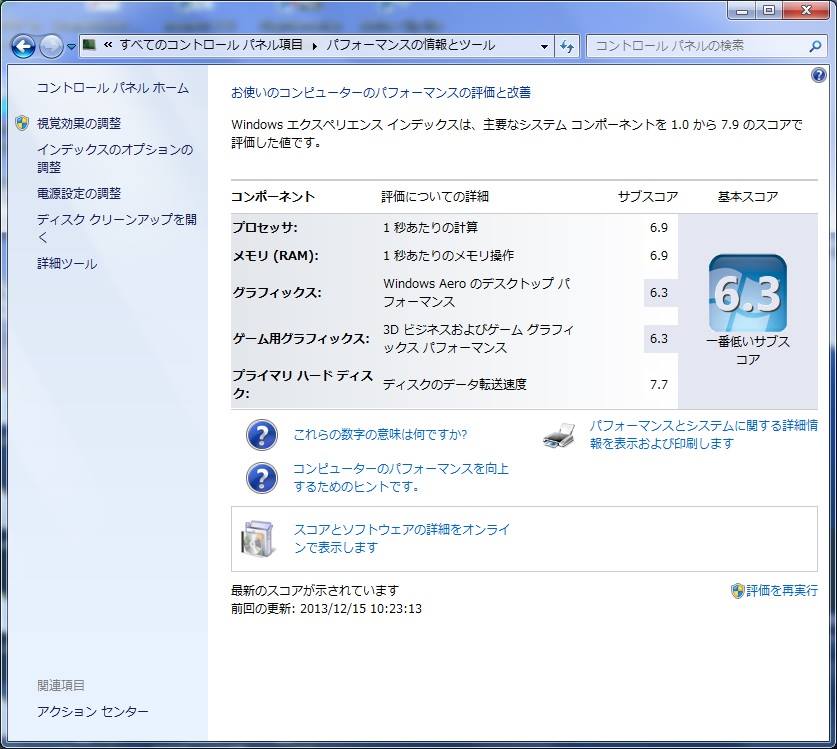Open コントロール パネル ホーム link
This screenshot has width=837, height=749.
[113, 88]
